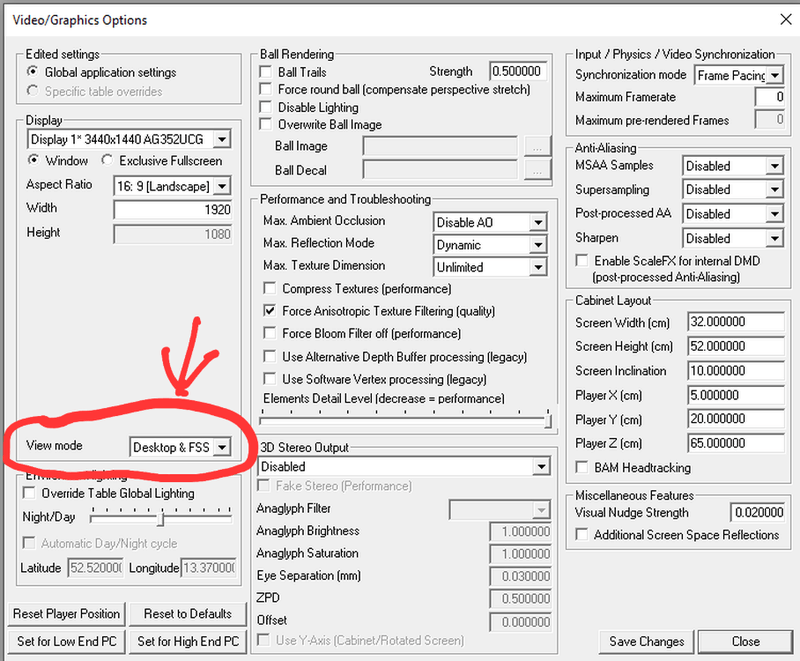The image size is (800, 661).
Task: Browse for Ball Image file
Action: tap(538, 146)
